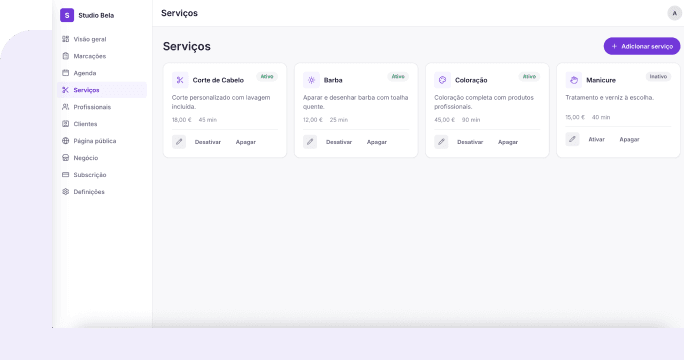Viewport: 684px width, 360px height.
Task: Click the 25 min duration text
Action: 339,120
